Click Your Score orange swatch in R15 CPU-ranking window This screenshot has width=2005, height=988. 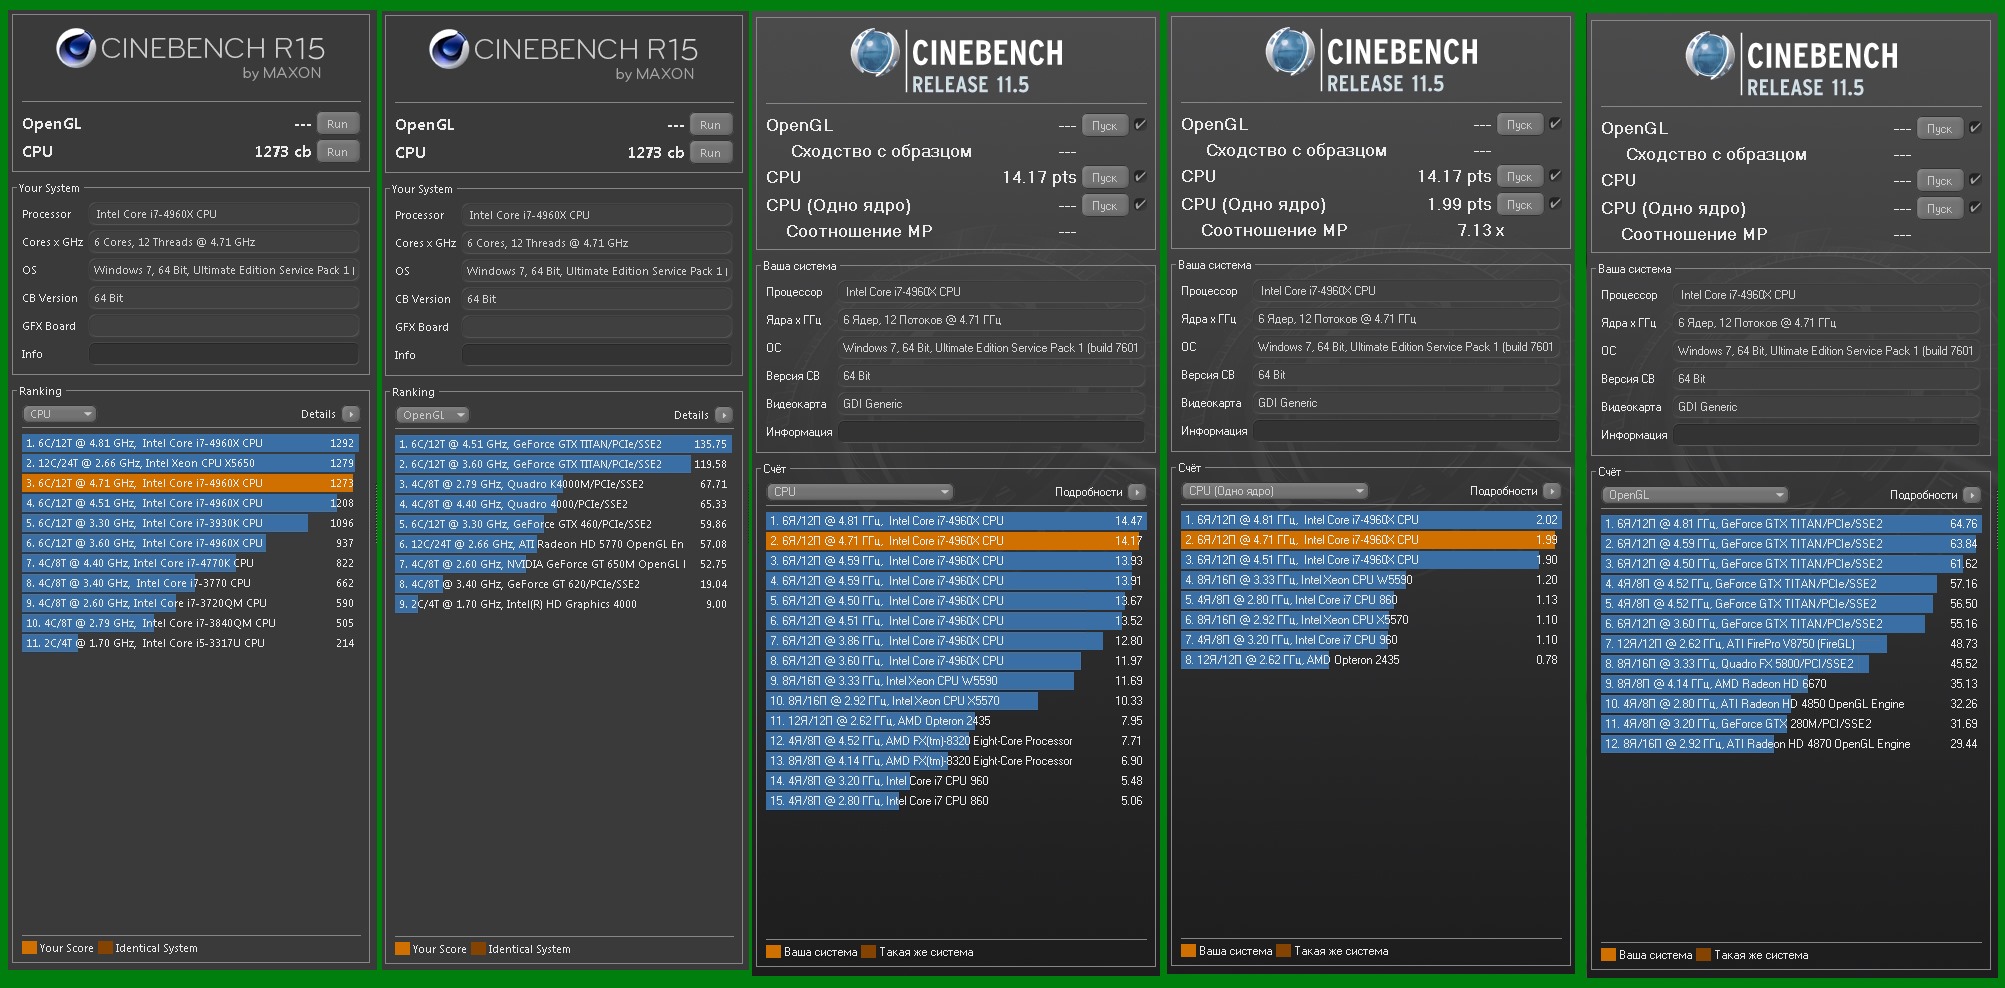click(x=30, y=948)
